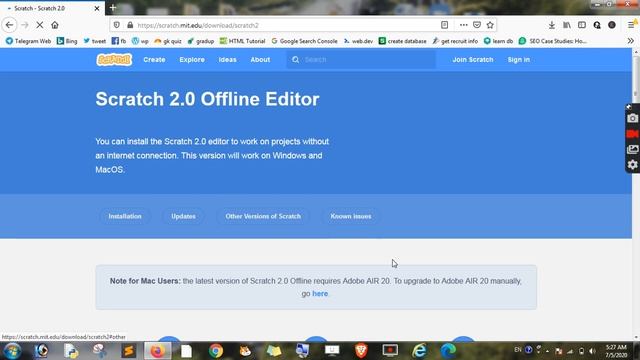
Task: Open the Explore menu item
Action: [192, 60]
